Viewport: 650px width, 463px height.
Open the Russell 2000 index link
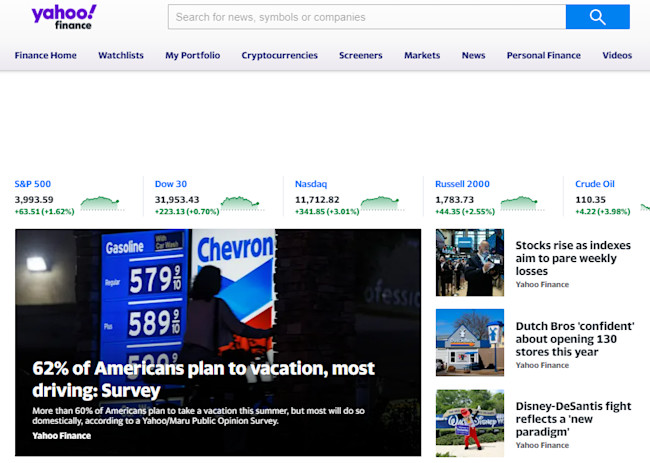[x=462, y=184]
